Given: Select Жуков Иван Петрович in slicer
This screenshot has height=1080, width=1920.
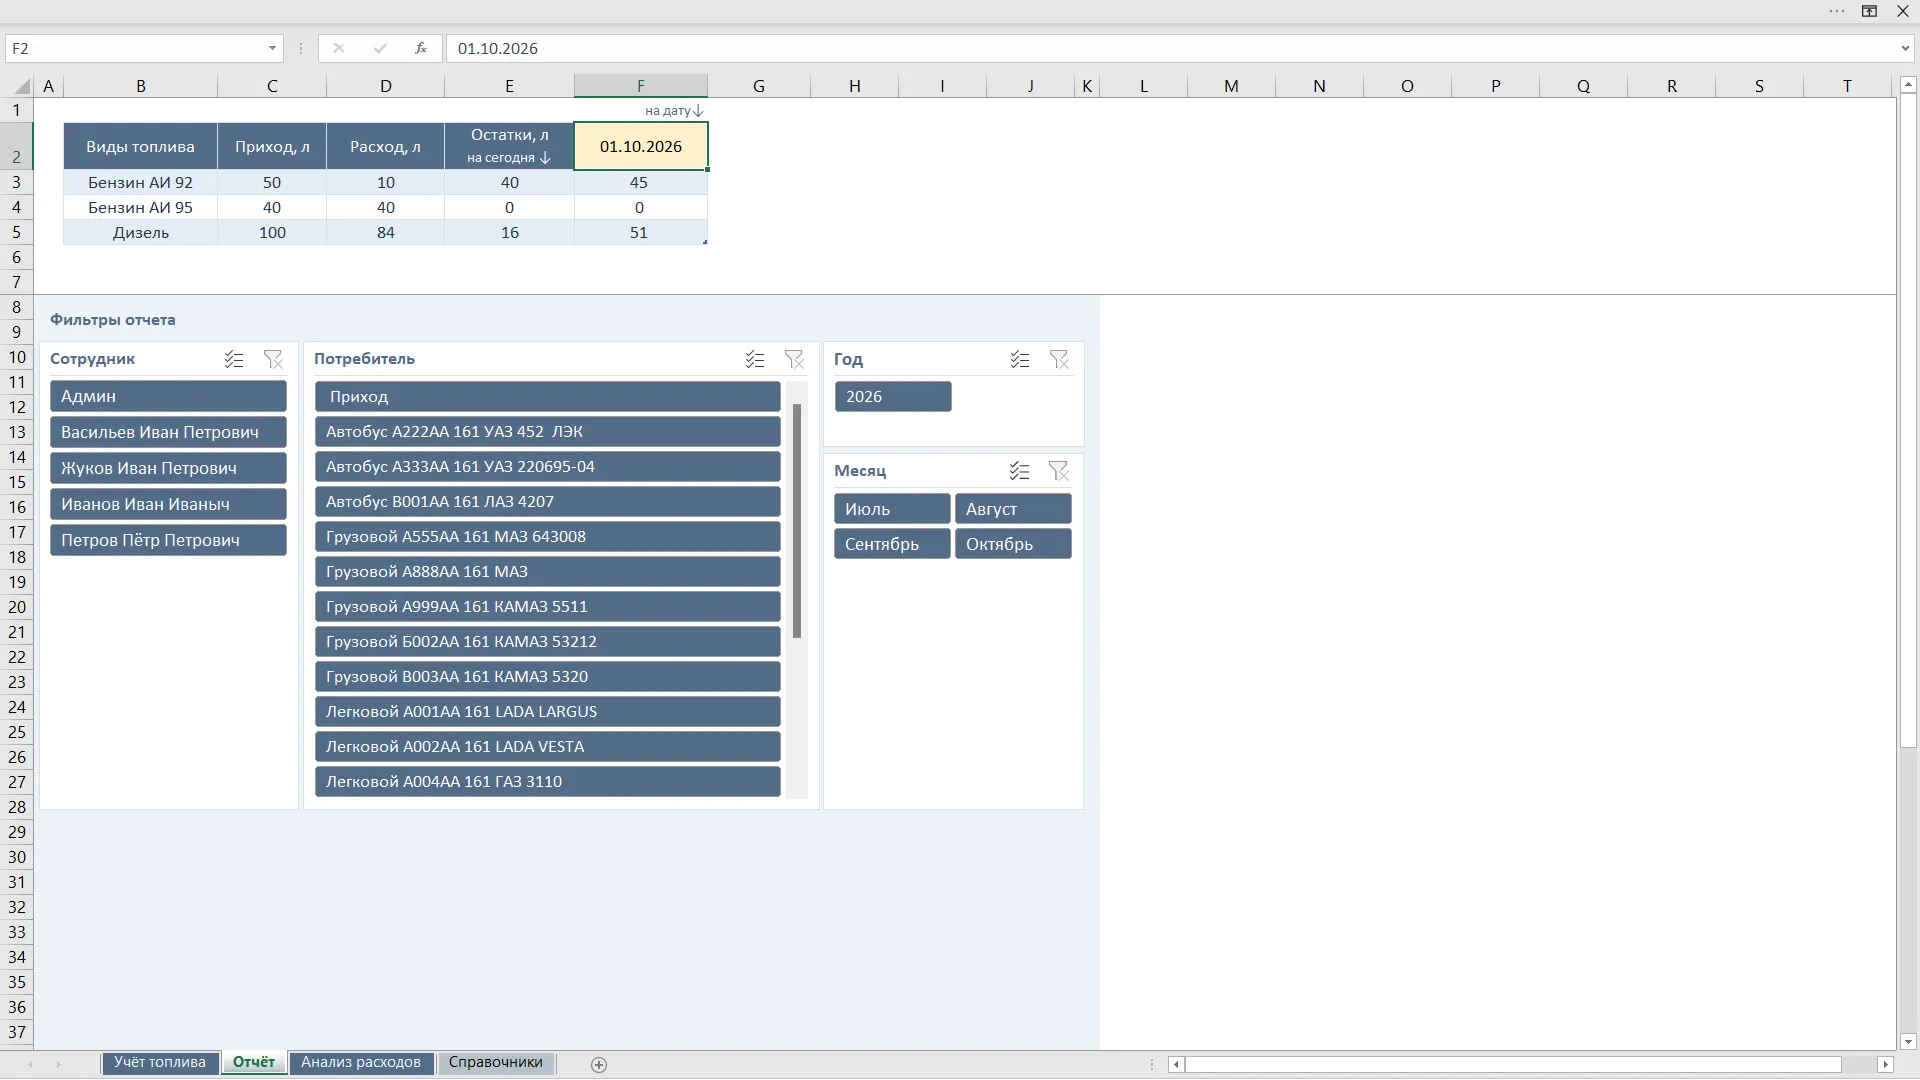Looking at the screenshot, I should (168, 468).
